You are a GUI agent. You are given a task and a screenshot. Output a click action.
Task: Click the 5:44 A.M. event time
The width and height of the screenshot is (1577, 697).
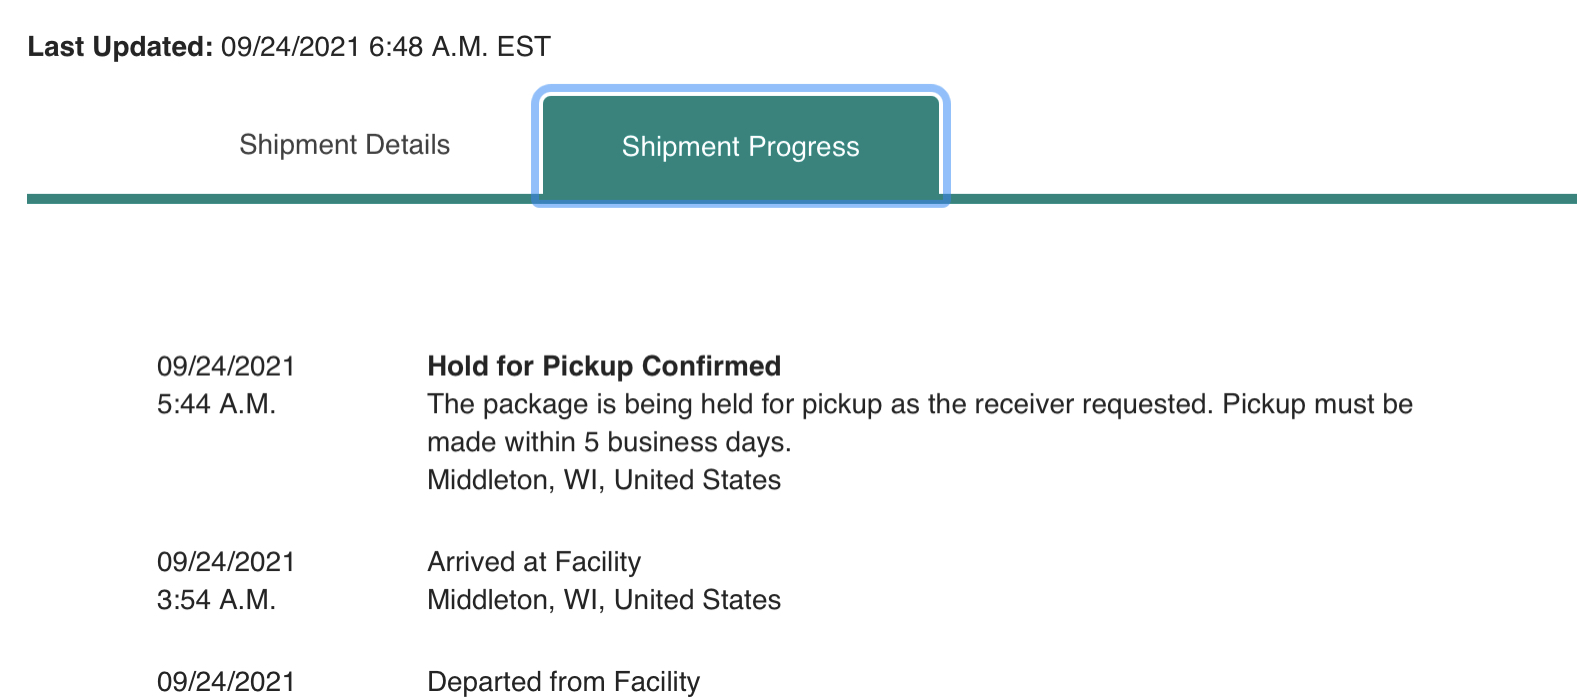pos(216,404)
